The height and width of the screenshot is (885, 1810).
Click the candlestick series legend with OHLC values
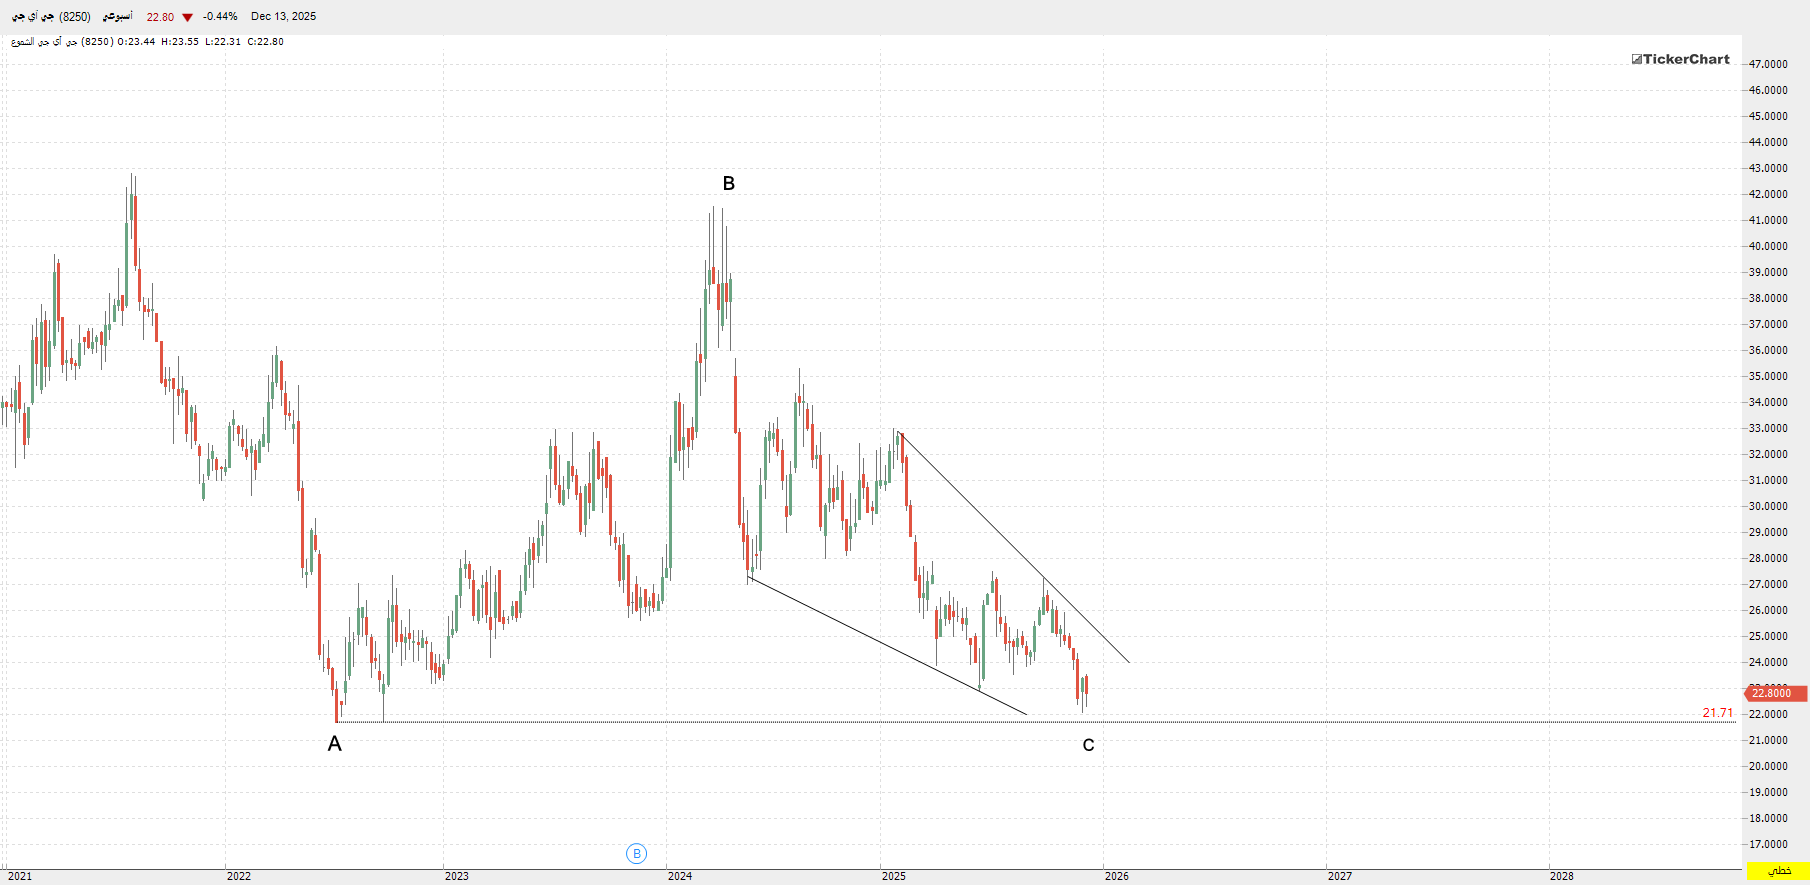(x=147, y=42)
